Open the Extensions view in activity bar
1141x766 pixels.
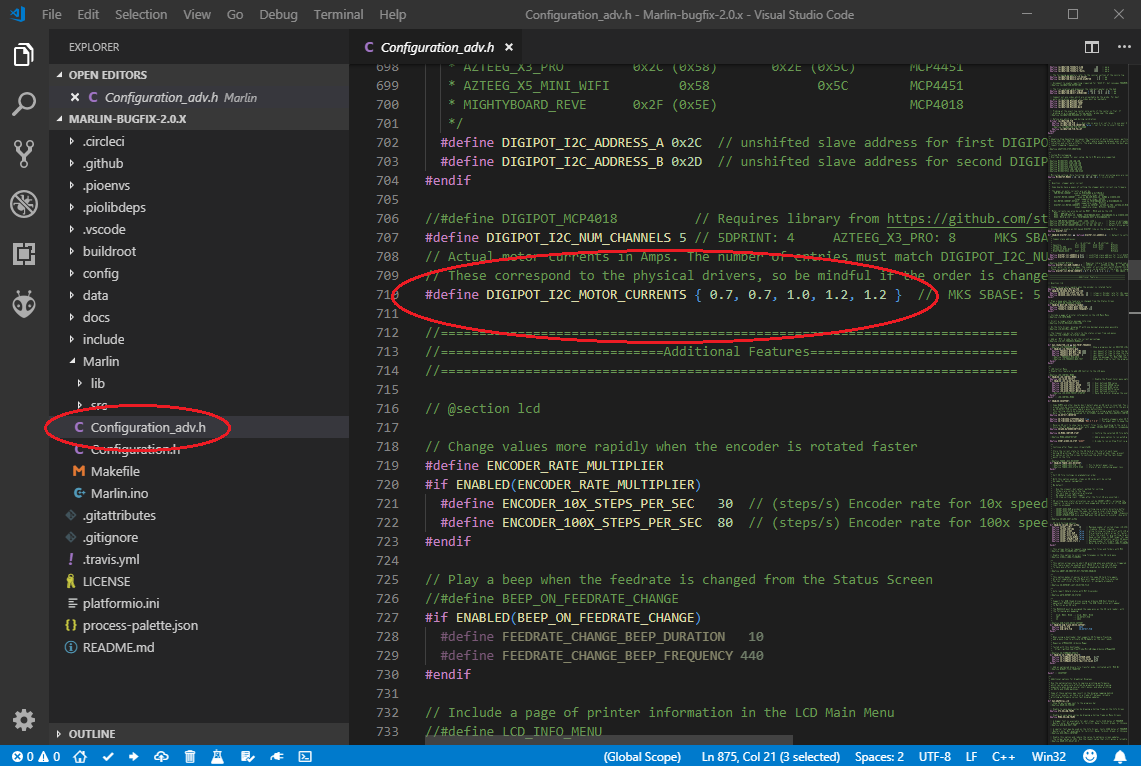(x=23, y=254)
